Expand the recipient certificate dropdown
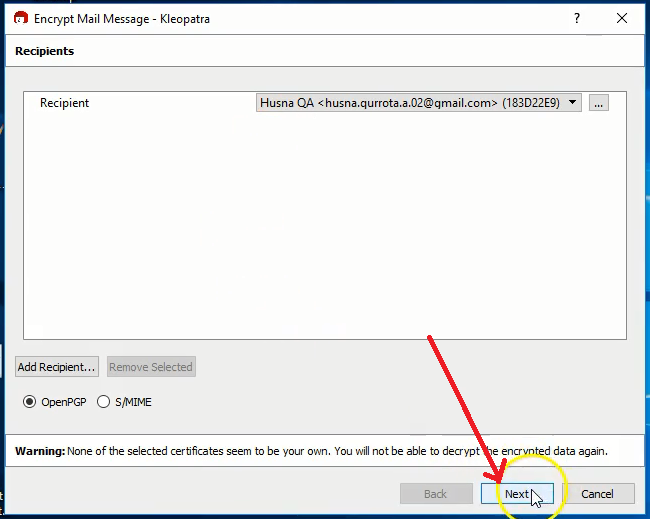 tap(419, 103)
